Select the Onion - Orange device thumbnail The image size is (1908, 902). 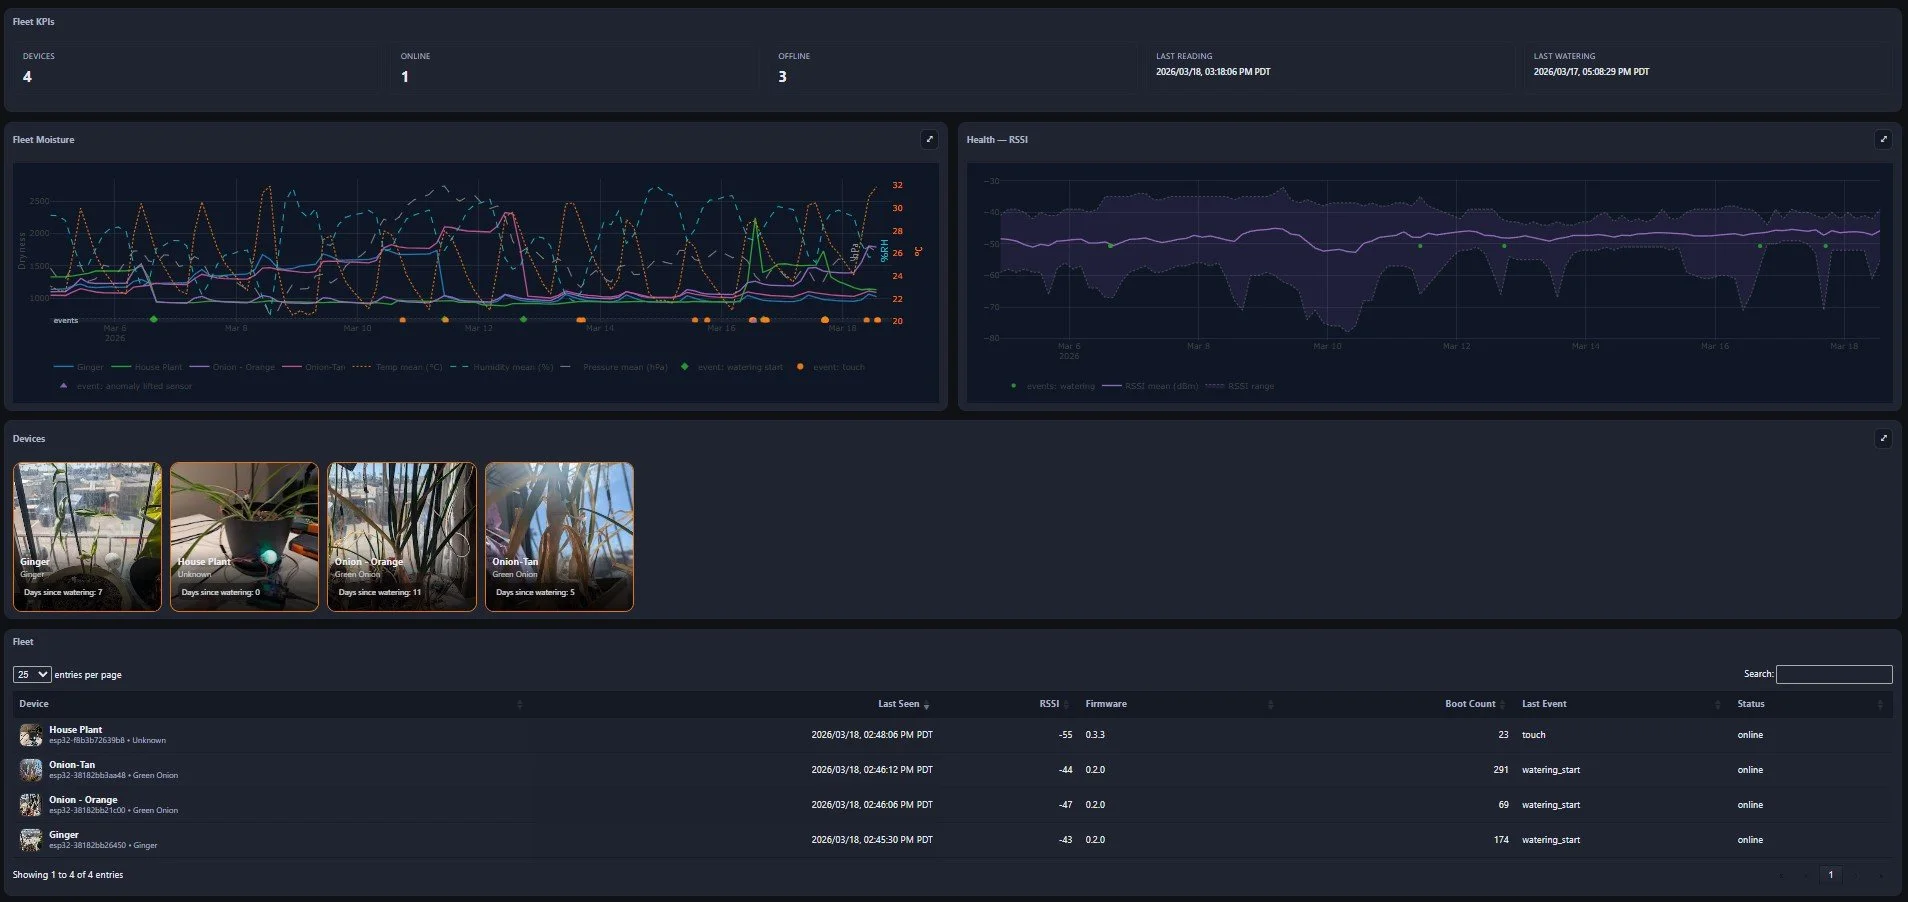point(402,536)
